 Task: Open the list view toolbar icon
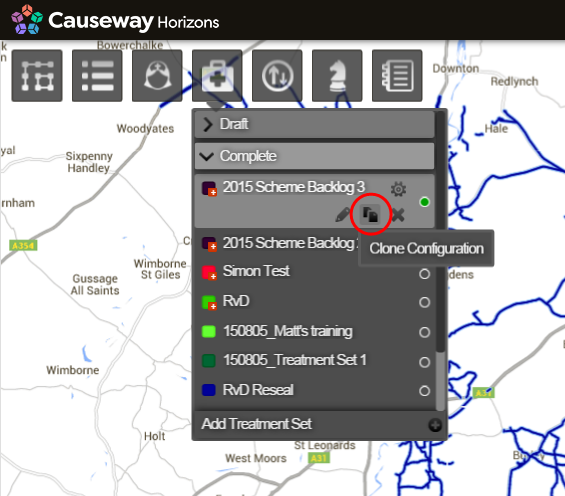coord(97,76)
